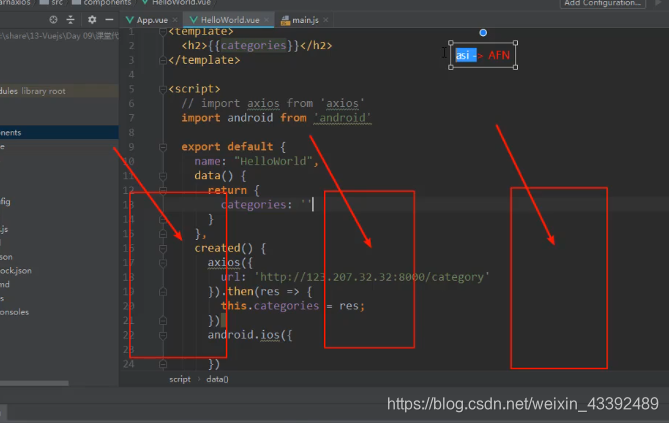Place the cursor after categories: '' on line 13
The width and height of the screenshot is (669, 423).
click(x=313, y=204)
